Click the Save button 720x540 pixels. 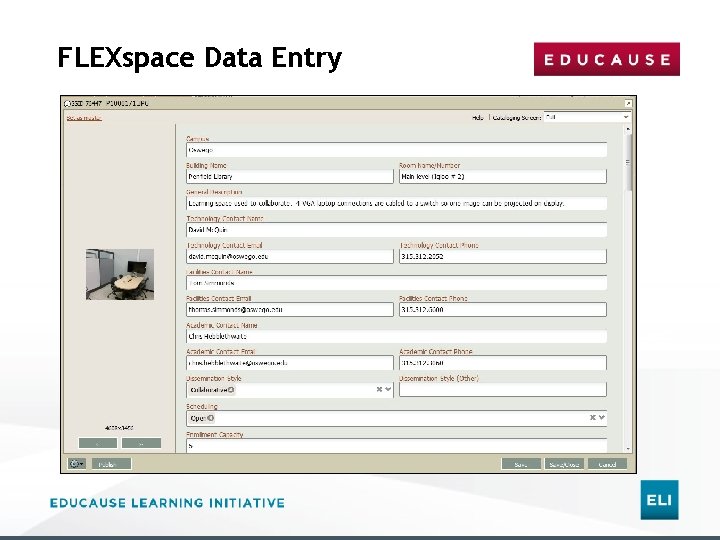521,464
